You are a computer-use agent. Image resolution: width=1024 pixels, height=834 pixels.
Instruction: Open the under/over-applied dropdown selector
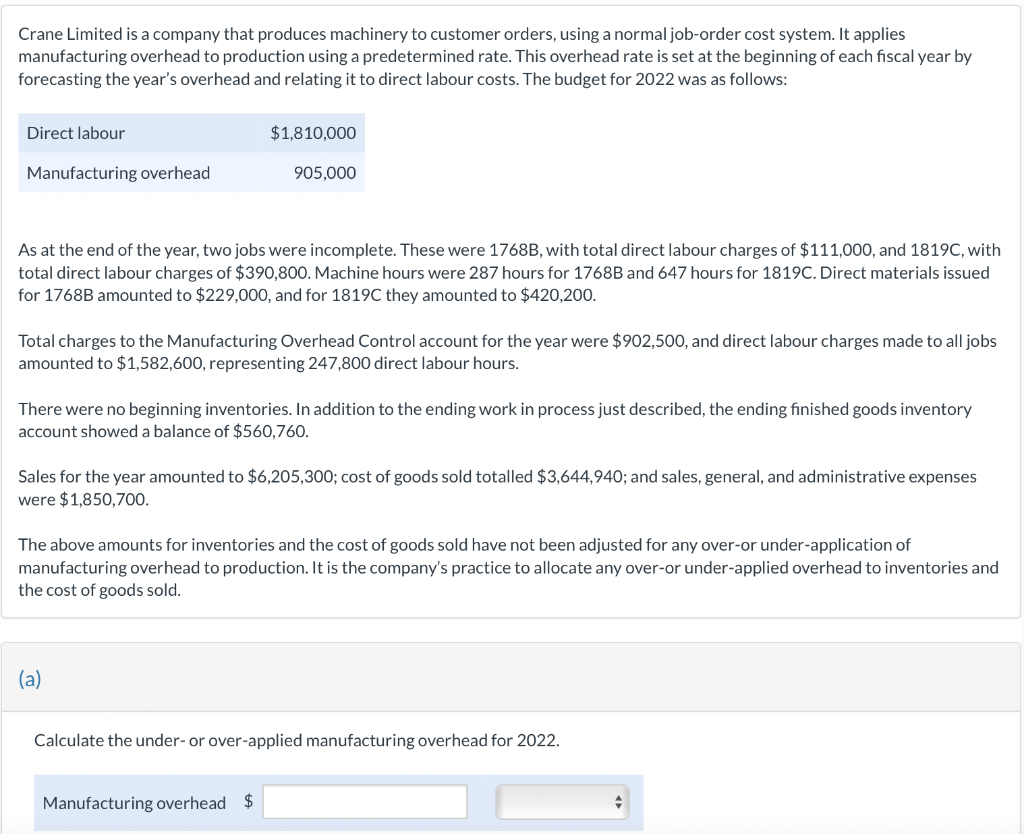562,801
